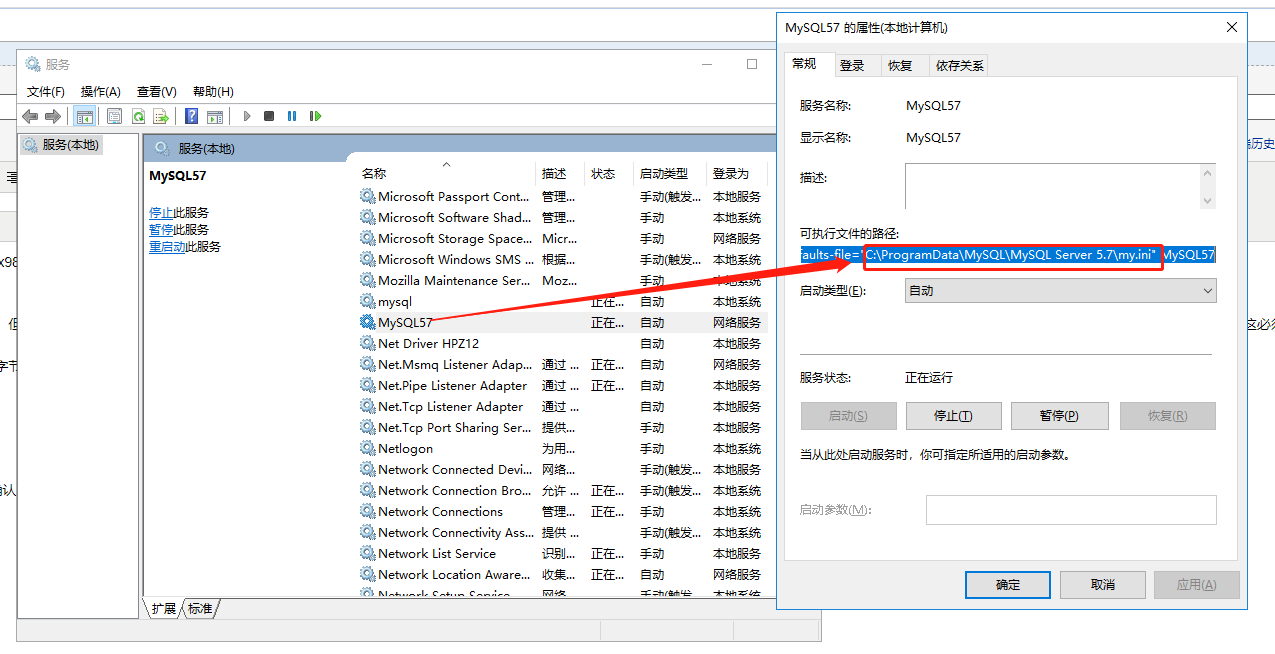1275x654 pixels.
Task: Select Microsoft Software Shad... service row
Action: [563, 217]
